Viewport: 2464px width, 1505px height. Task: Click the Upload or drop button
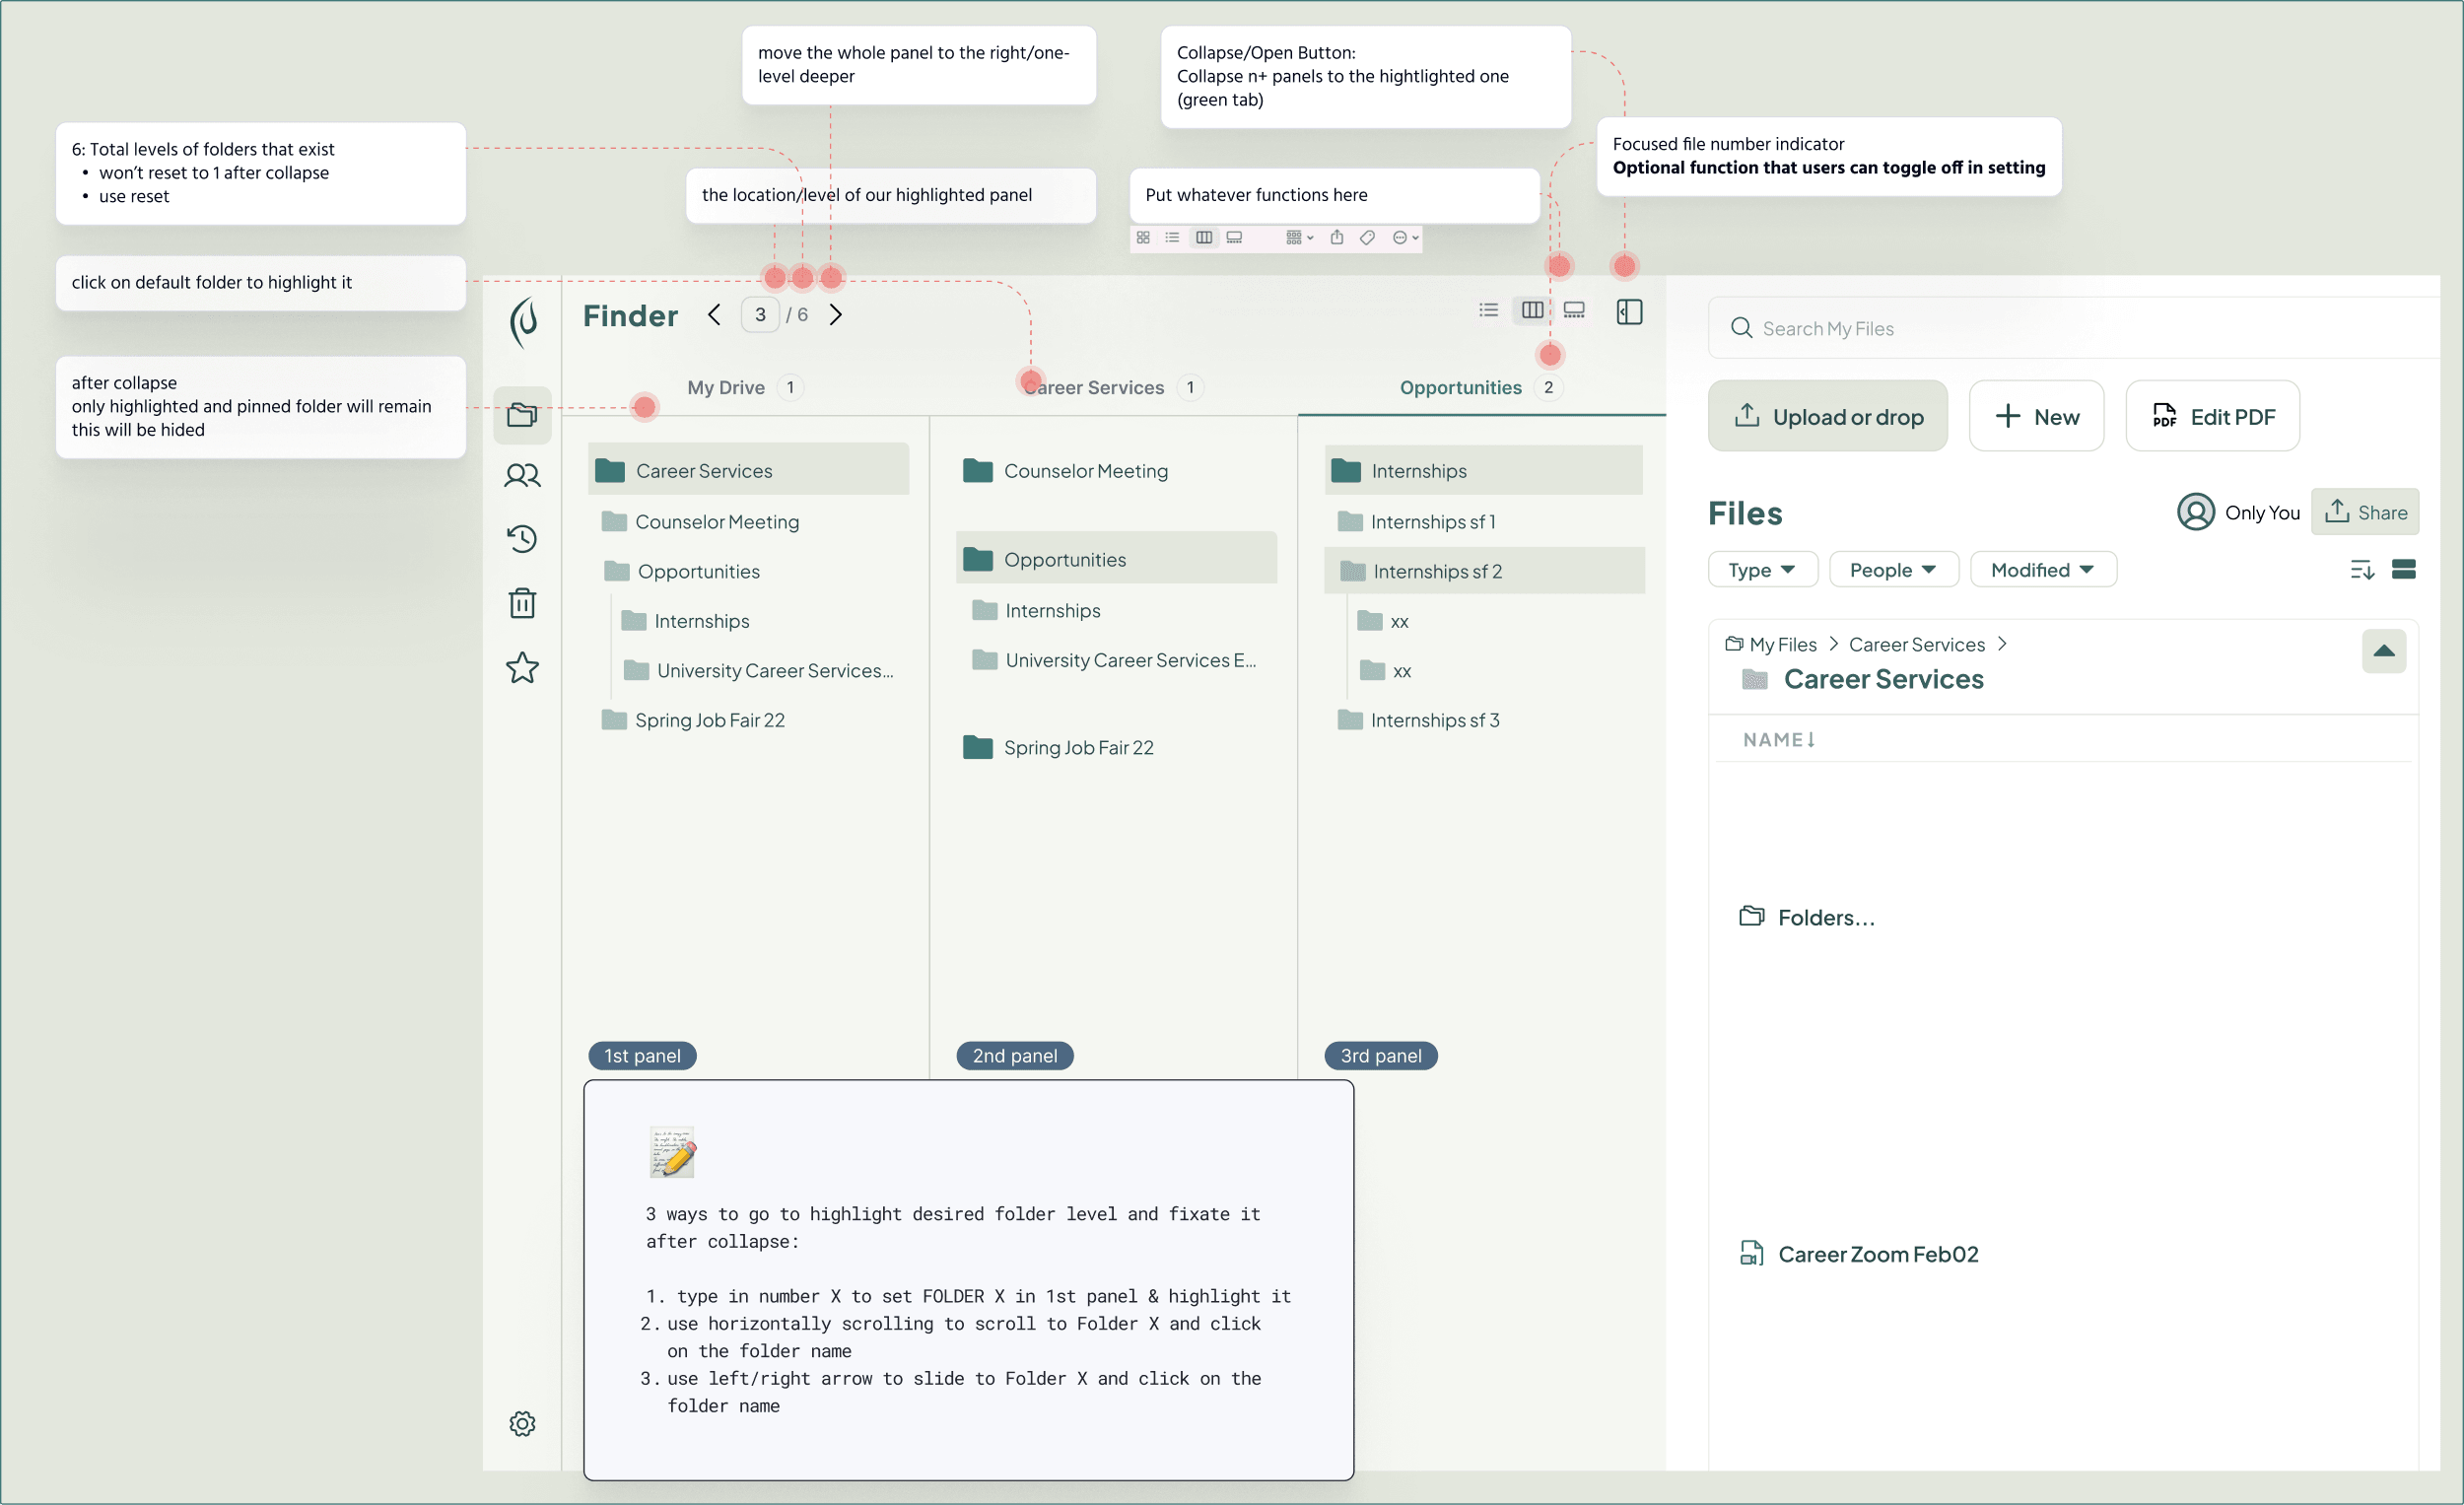coord(1828,416)
